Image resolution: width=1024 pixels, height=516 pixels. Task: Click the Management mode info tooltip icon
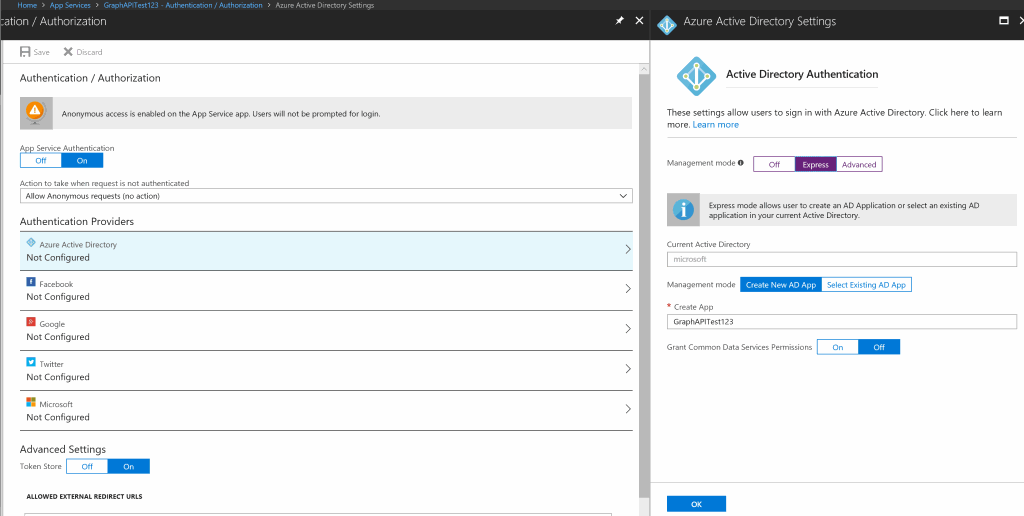[x=741, y=163]
